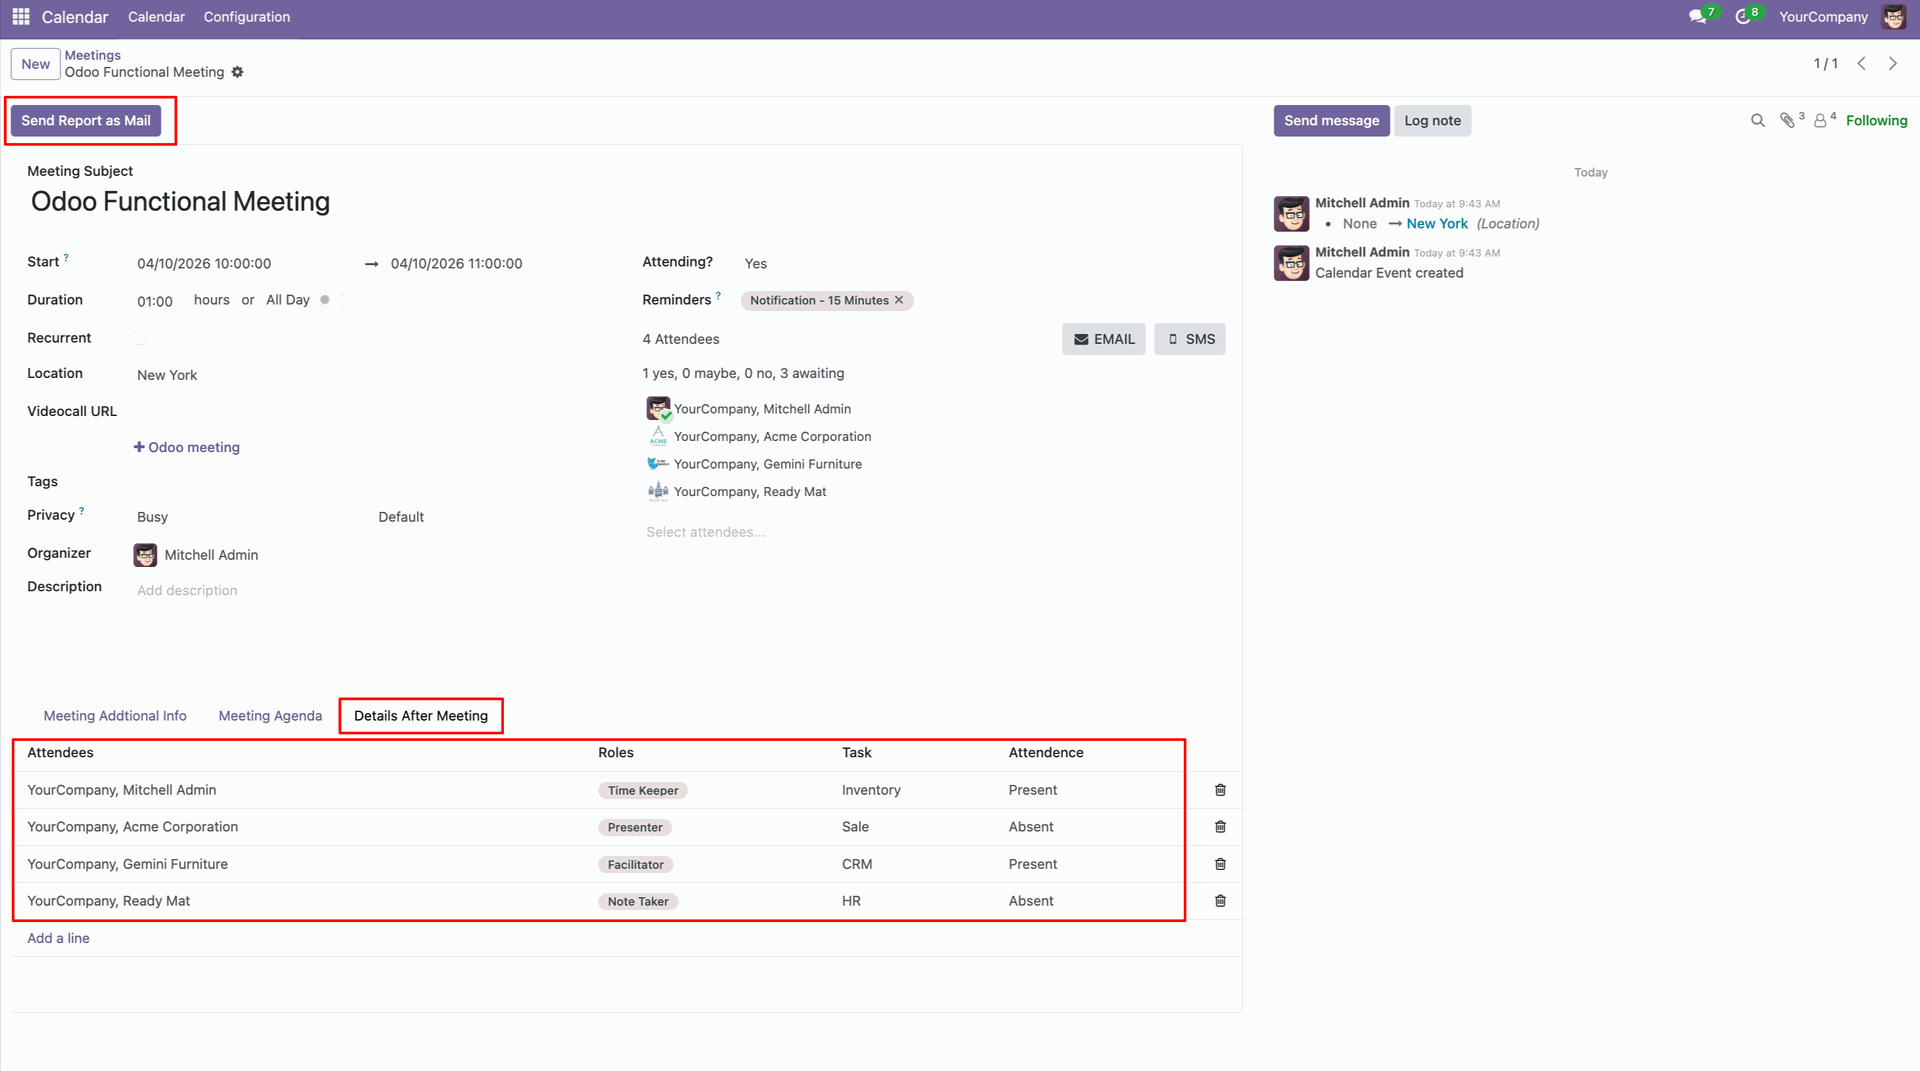
Task: Click the start date 04/10/2026 10:00:00
Action: coord(204,263)
